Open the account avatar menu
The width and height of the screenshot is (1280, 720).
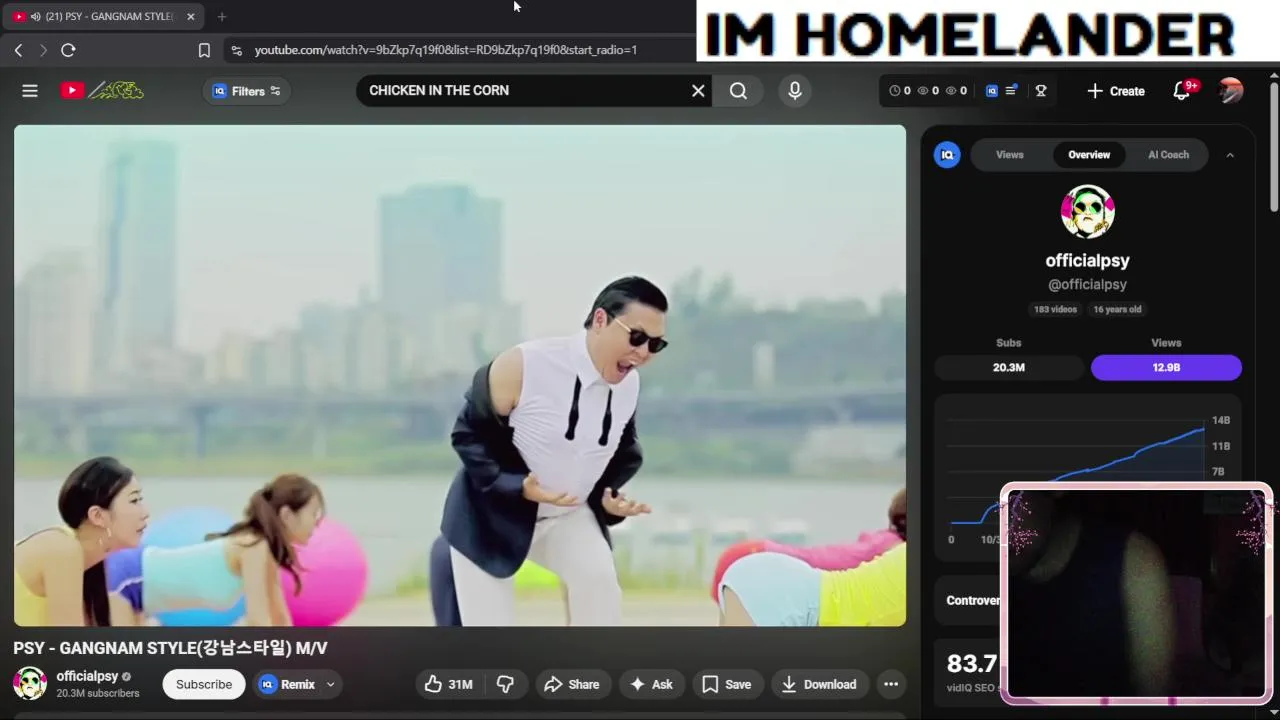pos(1231,91)
